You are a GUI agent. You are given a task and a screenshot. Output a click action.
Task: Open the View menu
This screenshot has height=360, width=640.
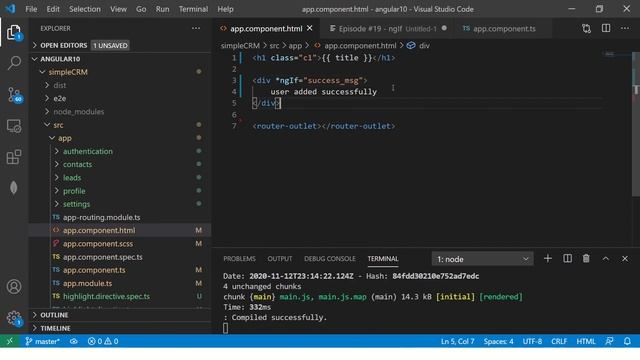pyautogui.click(x=118, y=9)
